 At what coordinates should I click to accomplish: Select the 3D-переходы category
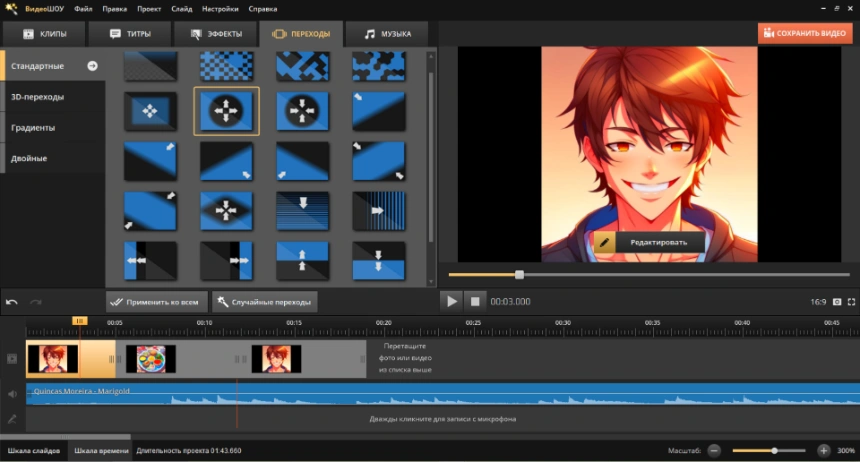(53, 97)
